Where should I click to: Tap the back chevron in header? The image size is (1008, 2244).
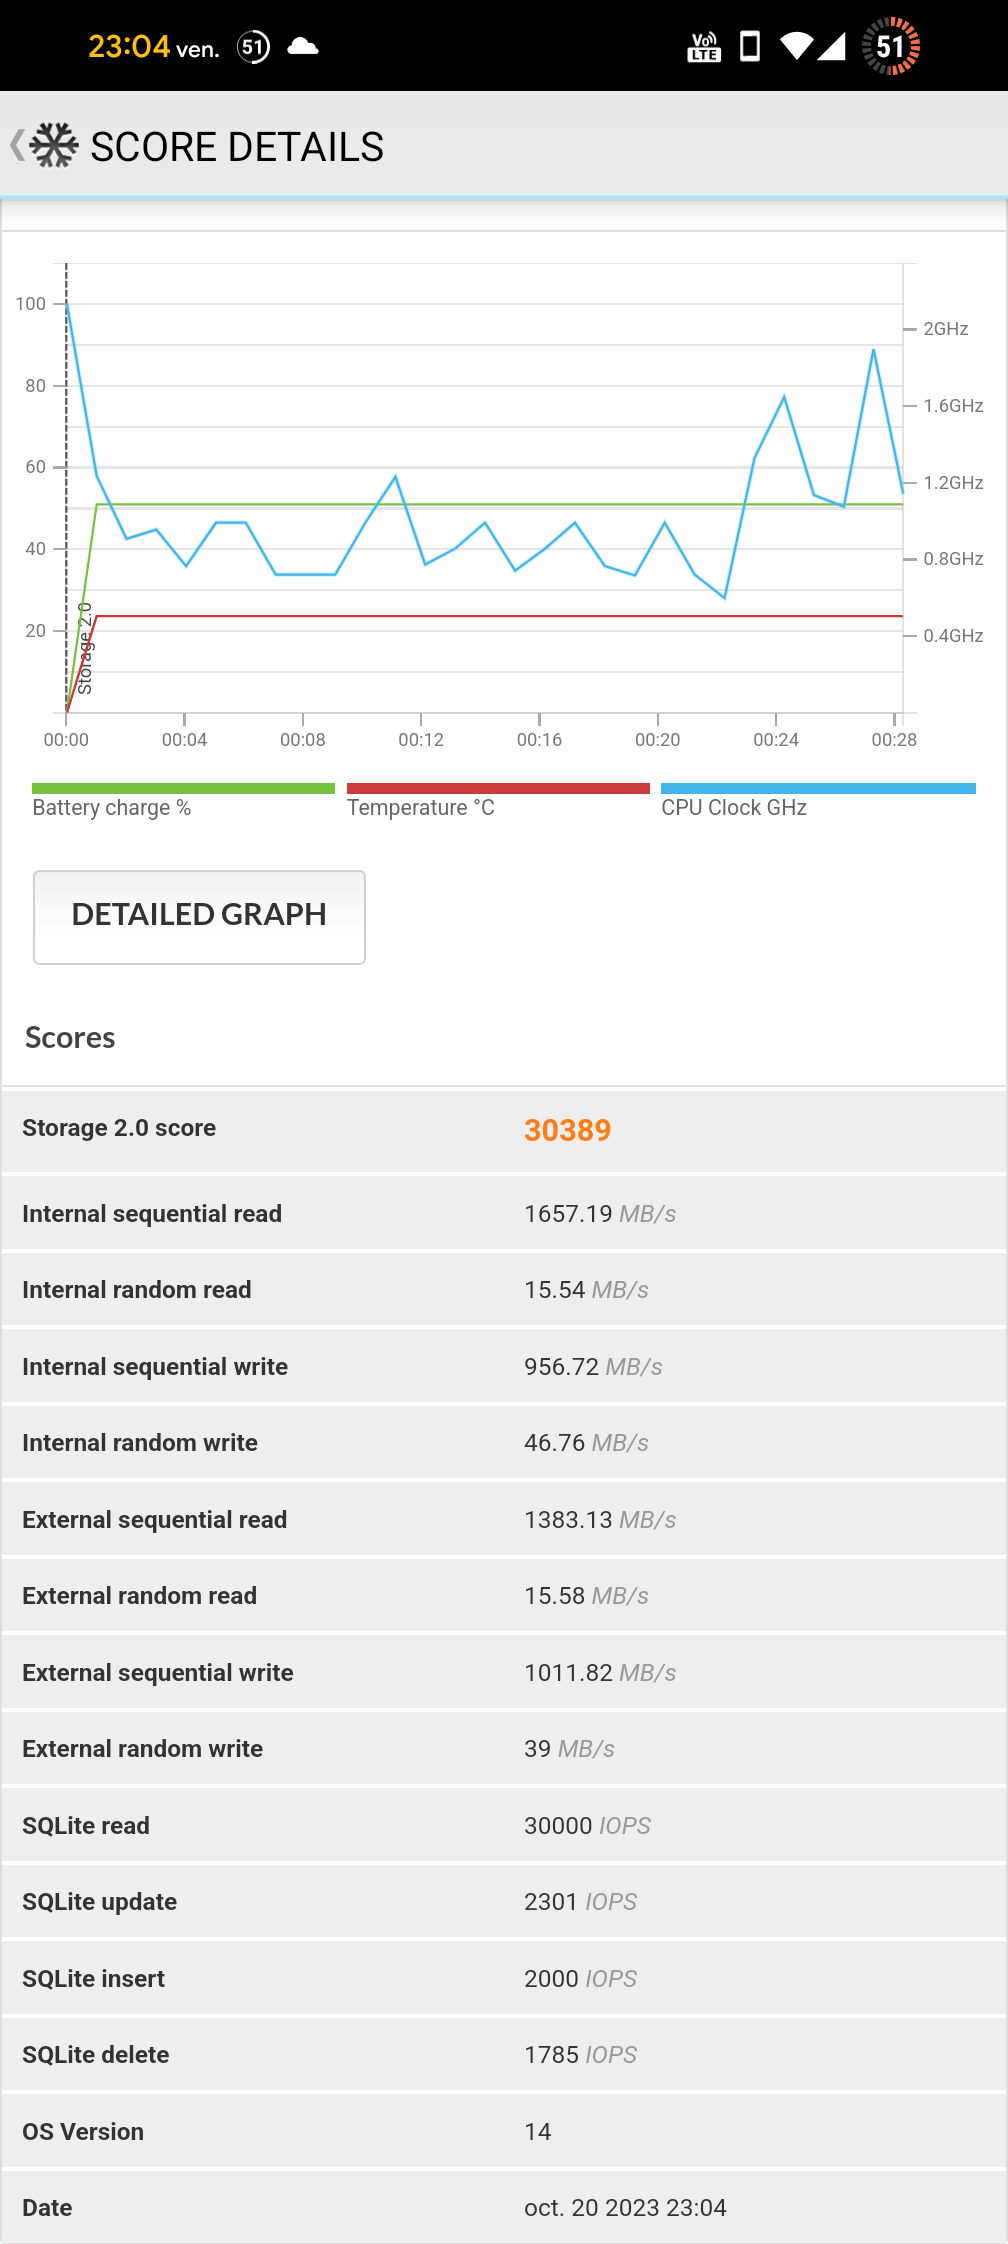(17, 146)
